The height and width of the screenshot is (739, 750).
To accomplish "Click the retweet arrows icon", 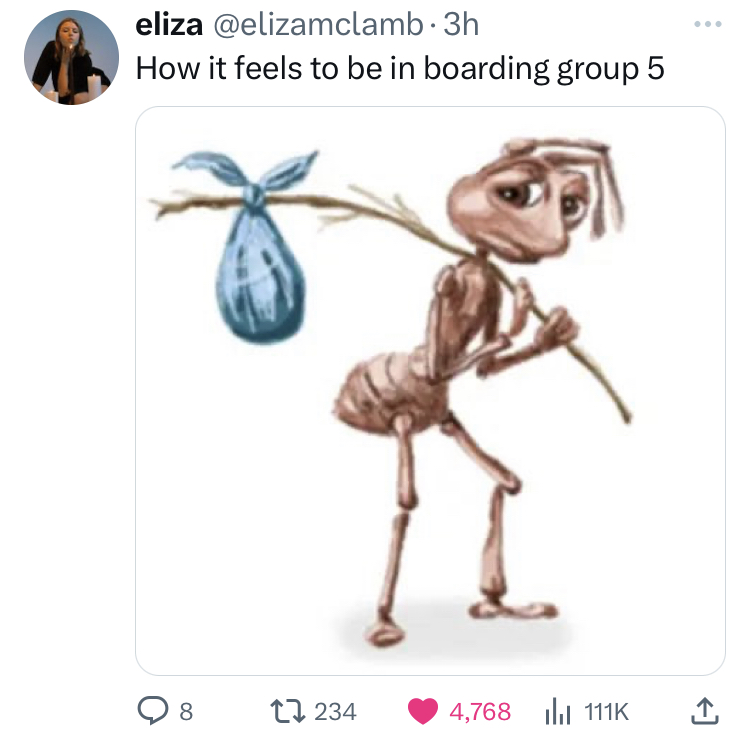I will [287, 711].
